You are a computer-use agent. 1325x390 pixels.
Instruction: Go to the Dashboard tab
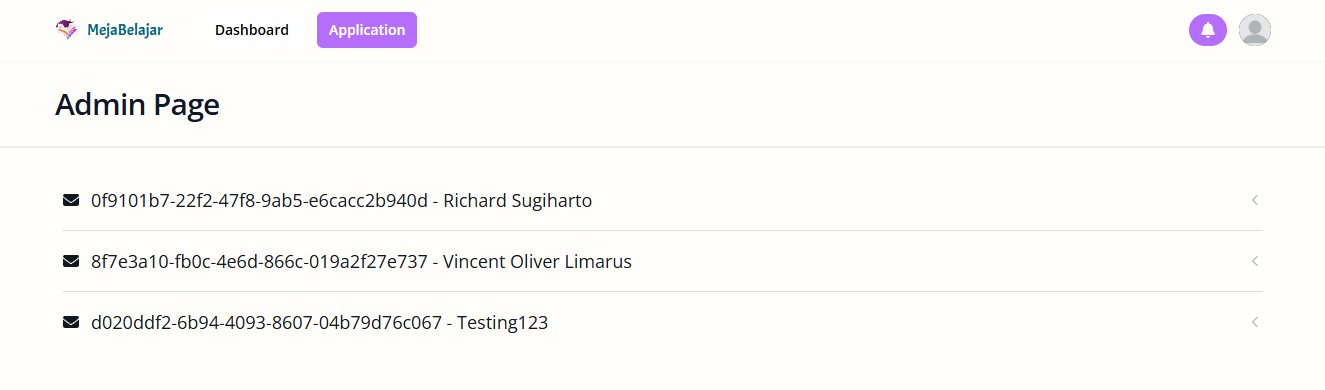click(252, 30)
